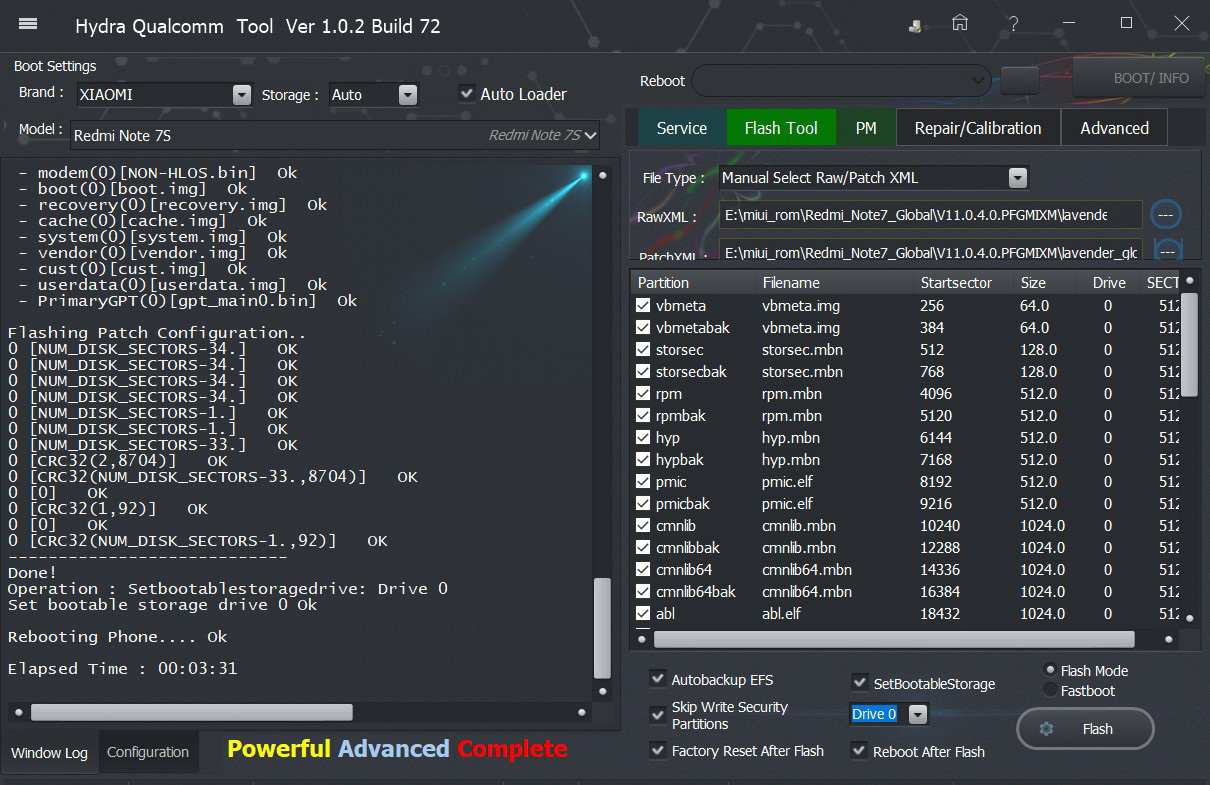The height and width of the screenshot is (785, 1210).
Task: Expand the Model dropdown Redmi Note 7S
Action: [590, 135]
